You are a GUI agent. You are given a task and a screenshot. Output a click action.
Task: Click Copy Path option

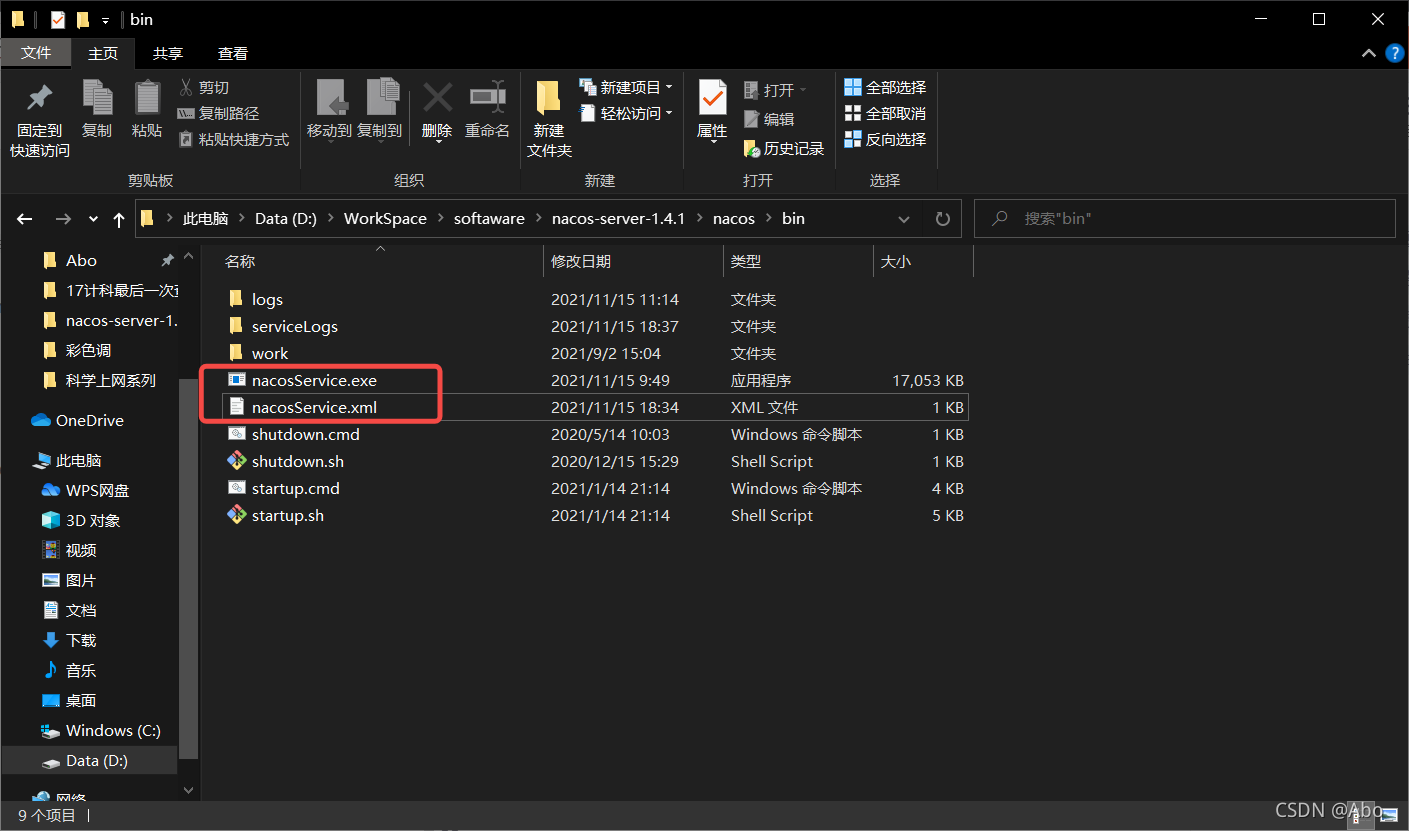(218, 114)
